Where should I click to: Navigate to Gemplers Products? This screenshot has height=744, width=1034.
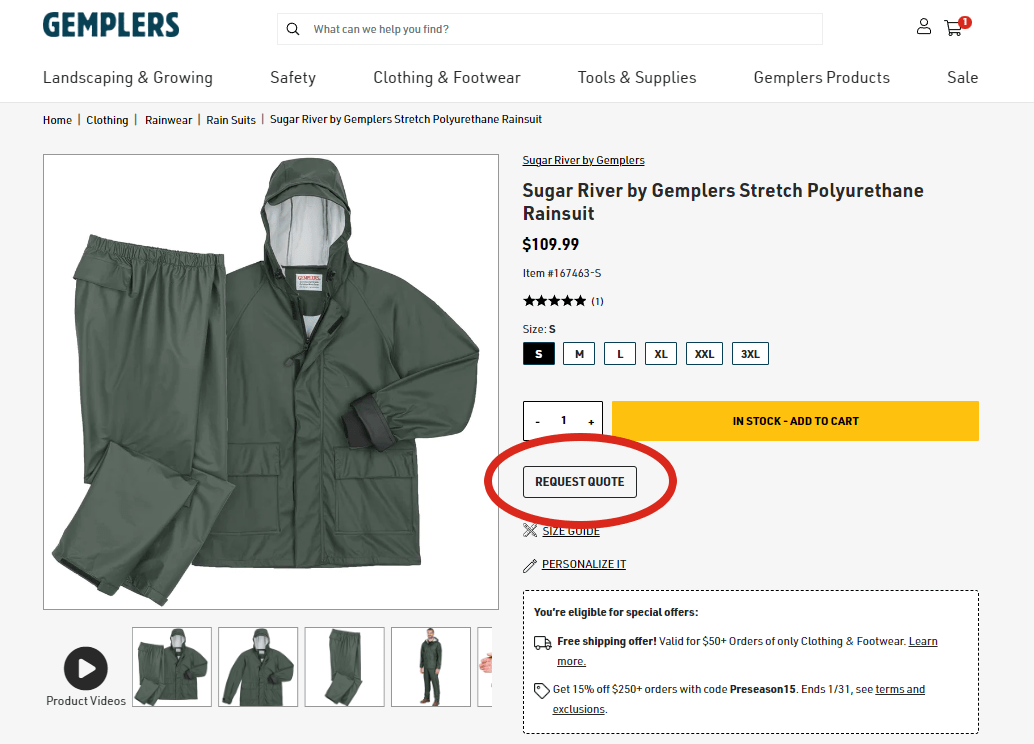821,77
